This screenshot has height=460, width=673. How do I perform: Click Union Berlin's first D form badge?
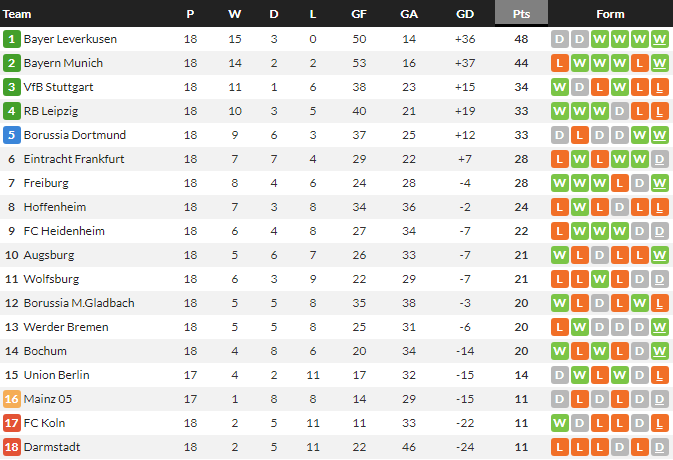(559, 375)
